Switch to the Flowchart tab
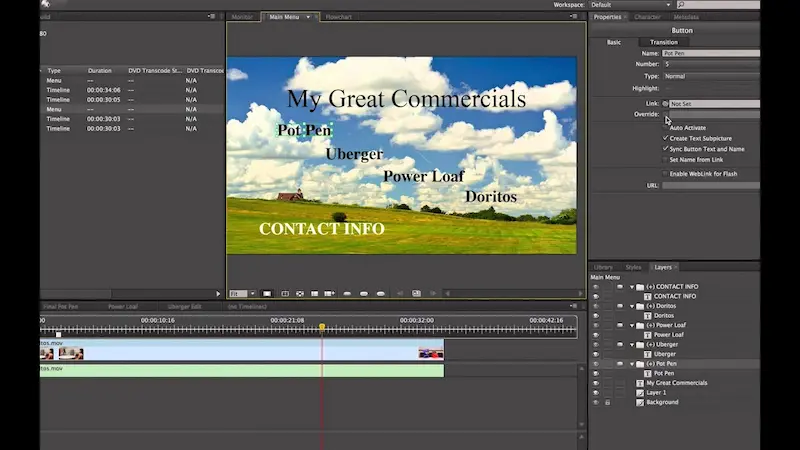This screenshot has width=800, height=450. 338,17
